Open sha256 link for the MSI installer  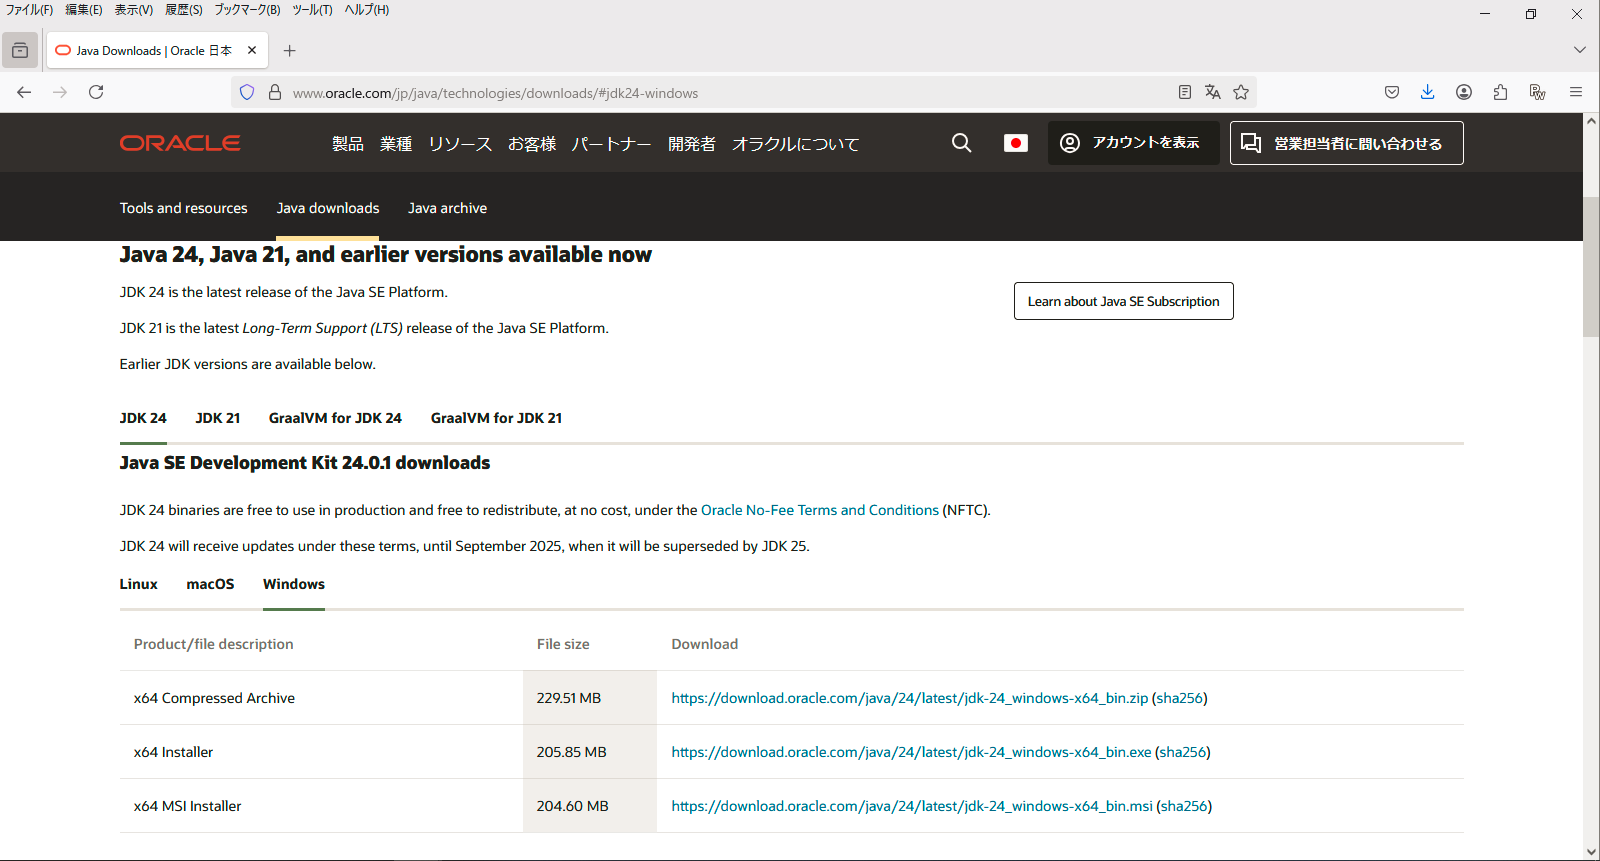pos(1184,806)
